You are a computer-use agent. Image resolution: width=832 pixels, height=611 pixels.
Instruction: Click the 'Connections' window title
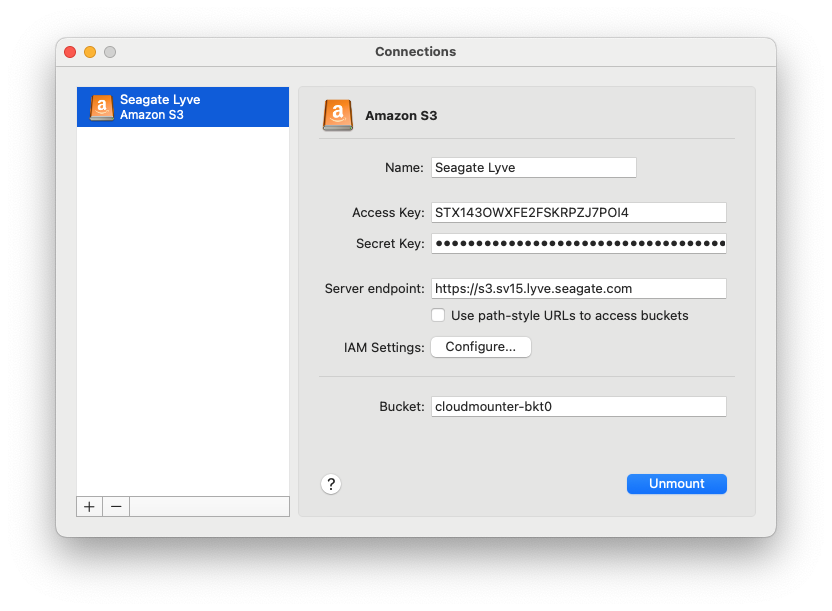415,51
